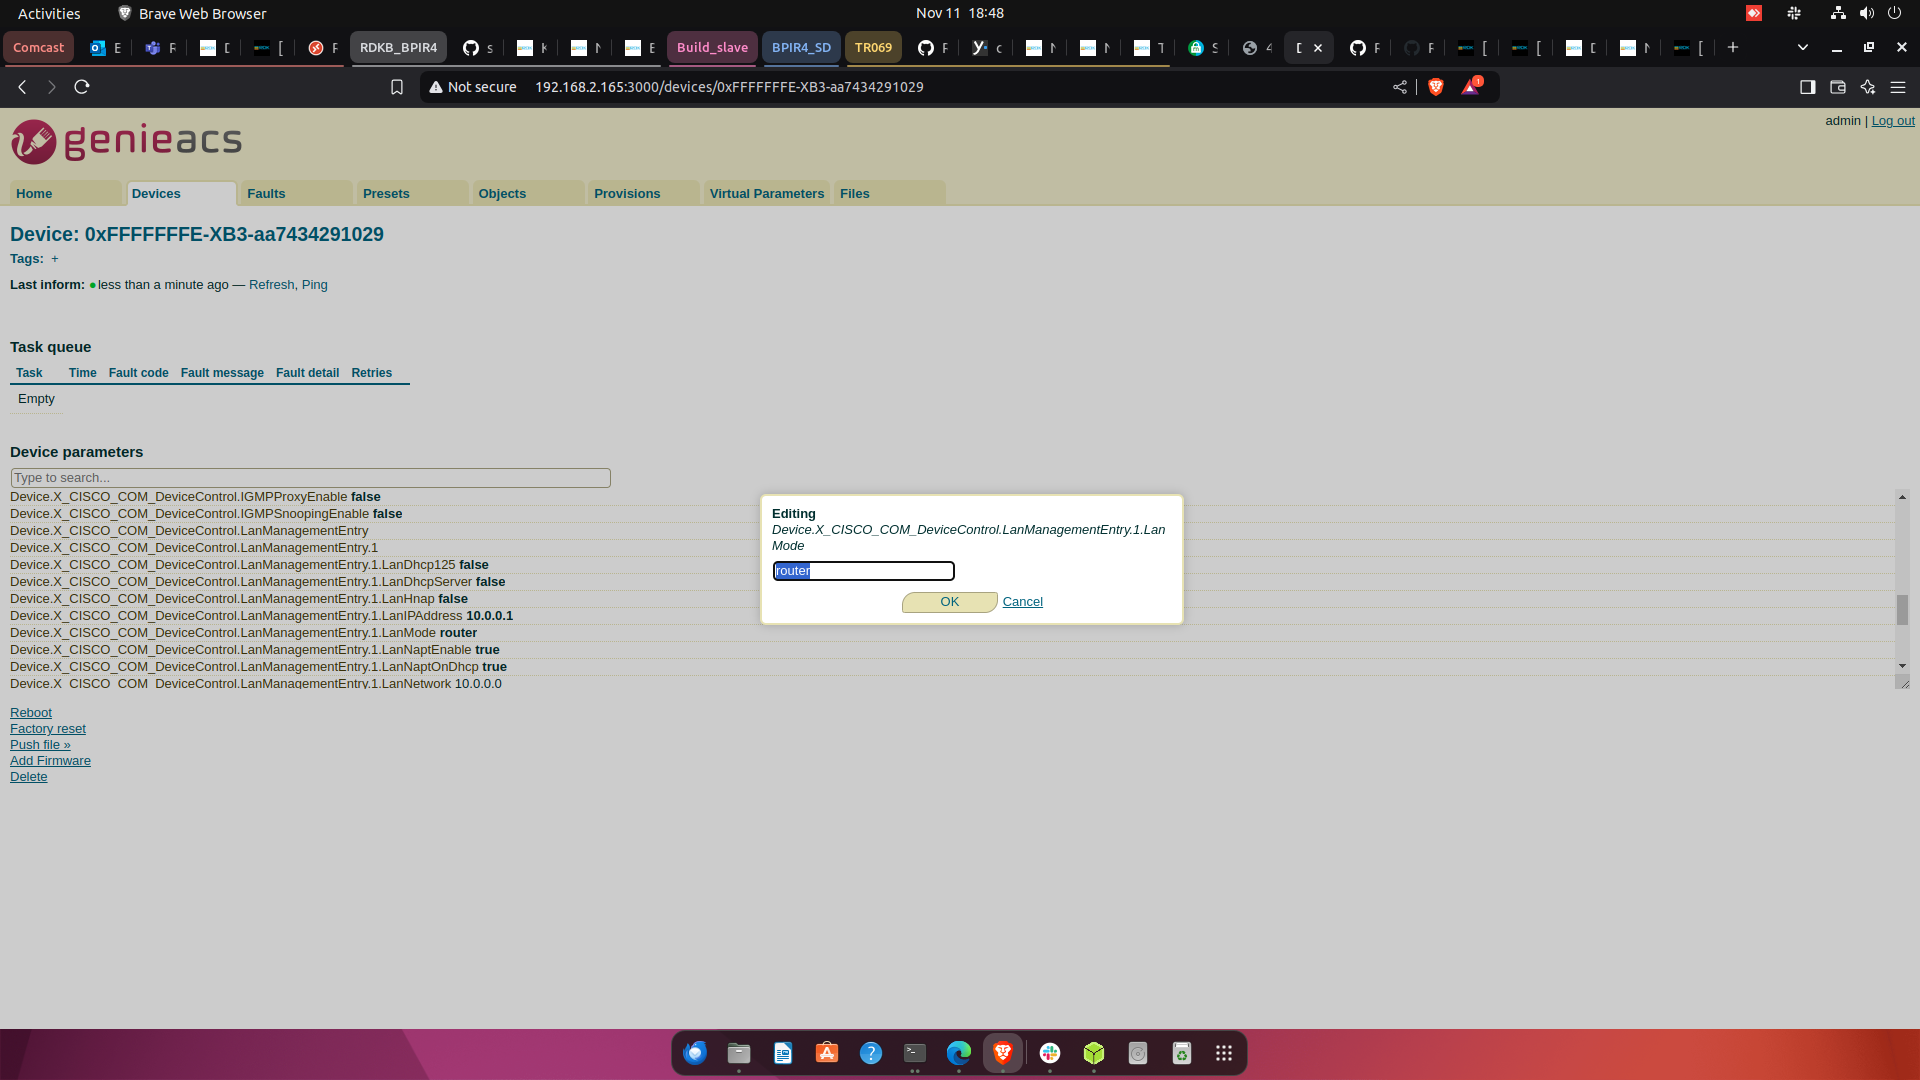Click the device parameters search box

310,478
